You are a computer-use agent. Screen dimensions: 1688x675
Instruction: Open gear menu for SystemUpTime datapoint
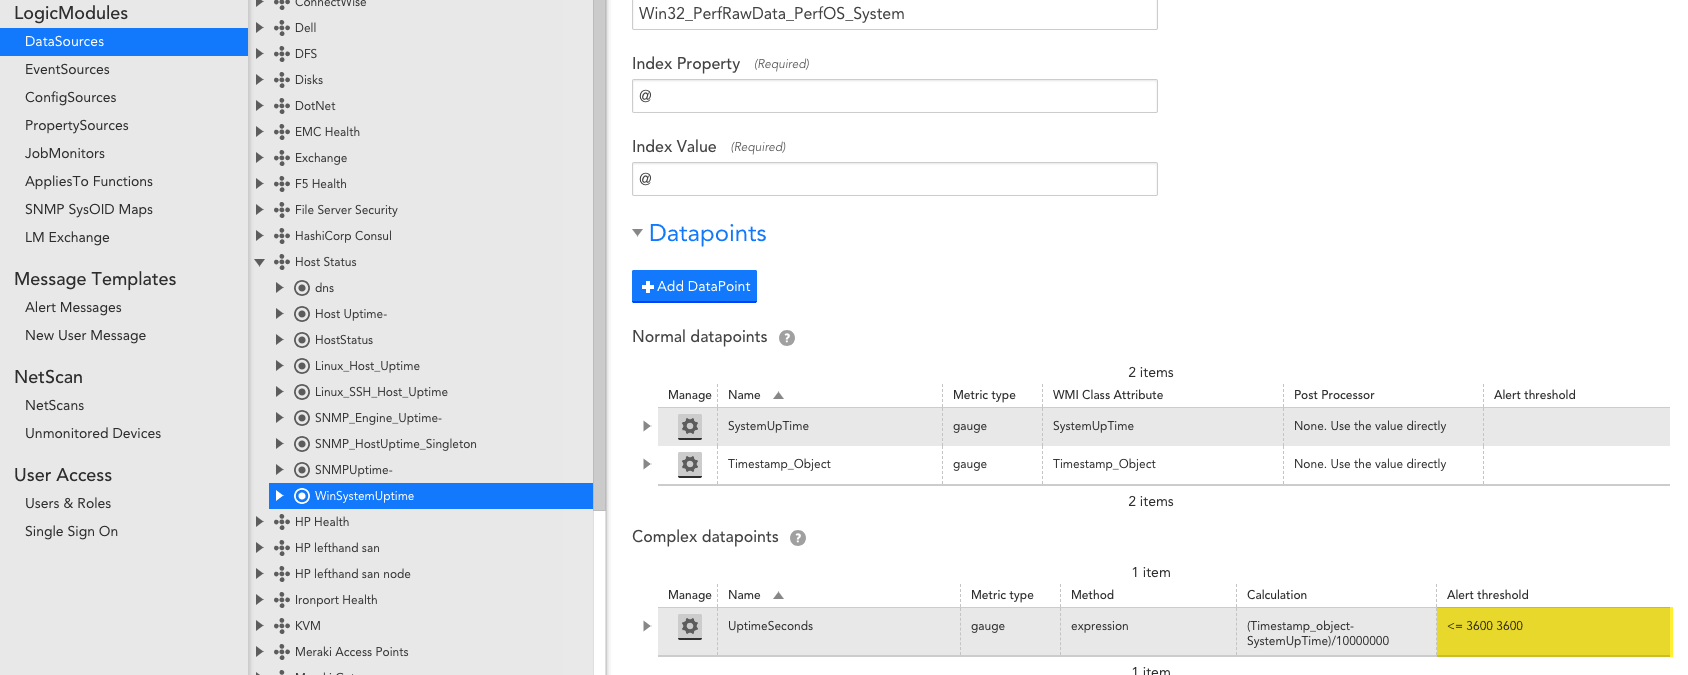[x=690, y=427]
